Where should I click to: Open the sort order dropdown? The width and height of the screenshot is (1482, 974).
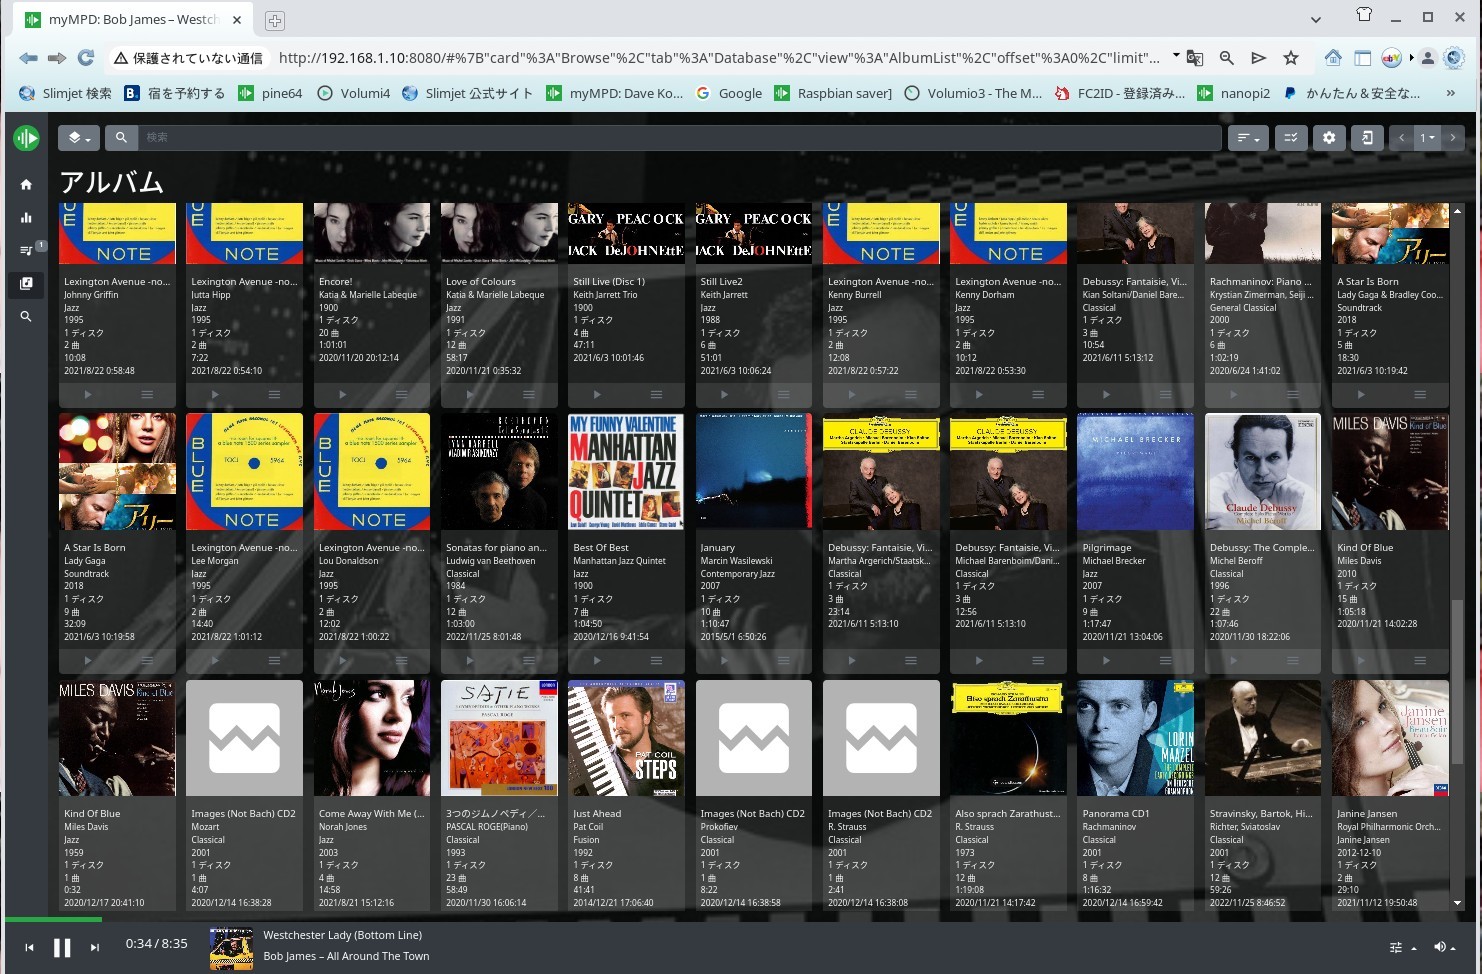1247,138
